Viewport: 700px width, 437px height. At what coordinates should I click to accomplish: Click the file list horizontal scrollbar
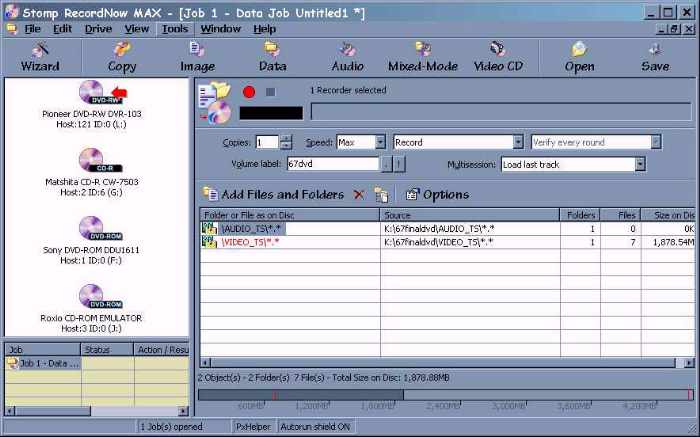[448, 362]
